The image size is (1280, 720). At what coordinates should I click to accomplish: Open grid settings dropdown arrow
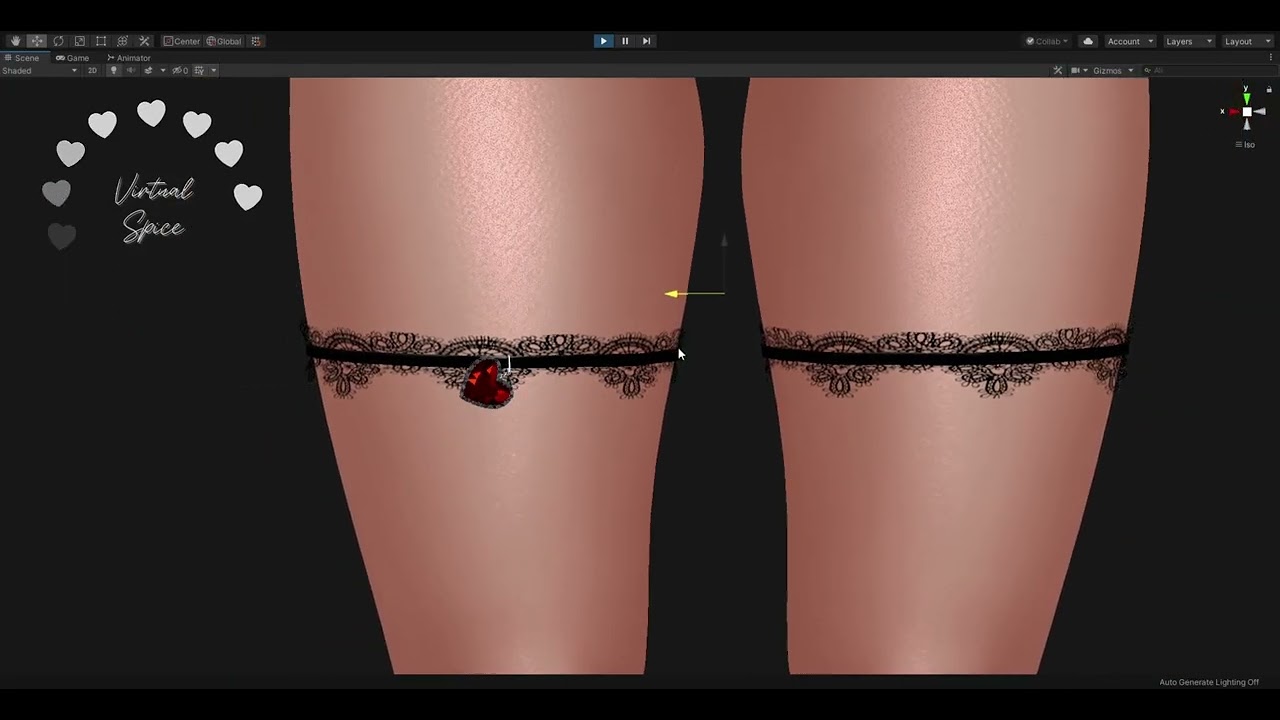[213, 71]
